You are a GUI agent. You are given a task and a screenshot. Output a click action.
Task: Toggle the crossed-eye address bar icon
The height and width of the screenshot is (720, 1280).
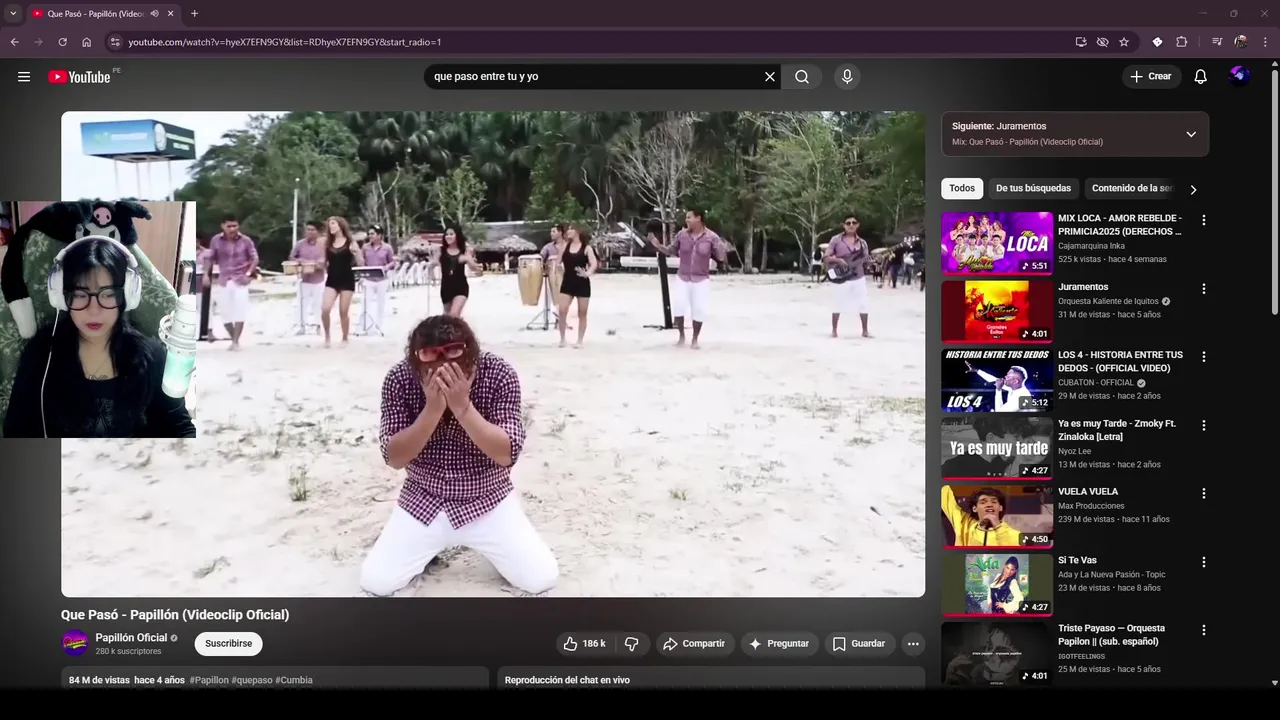(x=1102, y=42)
